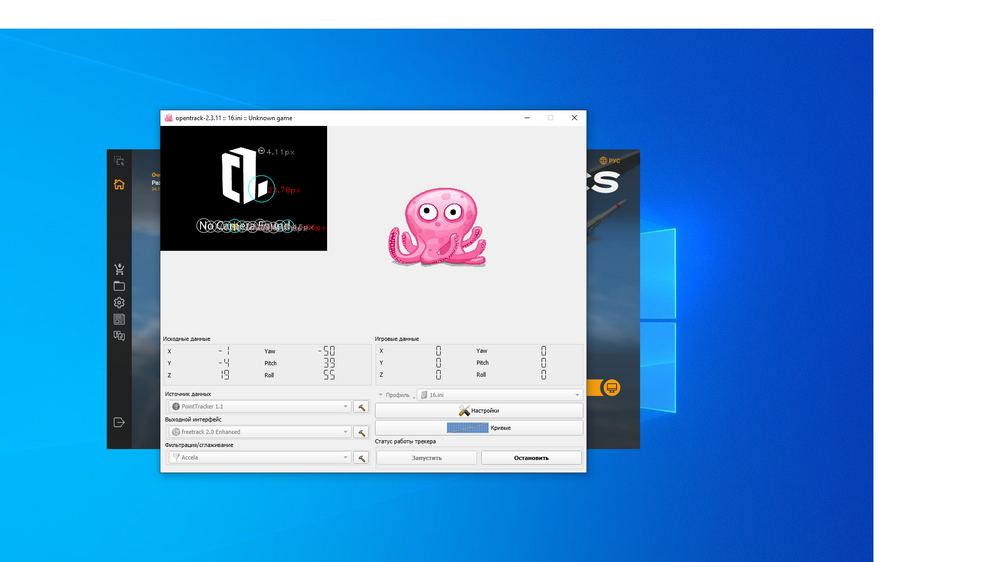Screen dimensions: 1000x562
Task: Open the Профиль menu button
Action: click(x=395, y=395)
